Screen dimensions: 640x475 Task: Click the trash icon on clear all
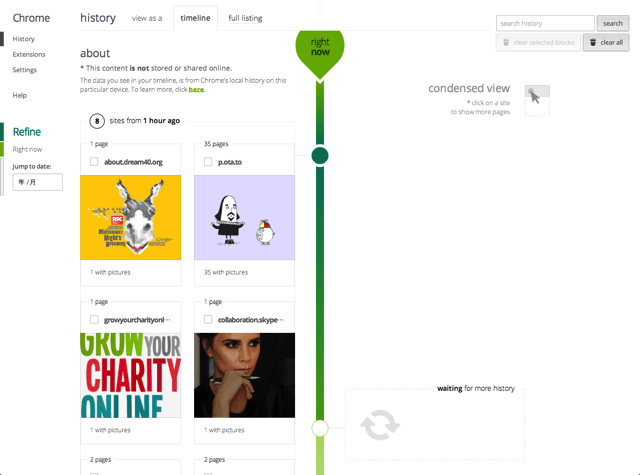593,42
